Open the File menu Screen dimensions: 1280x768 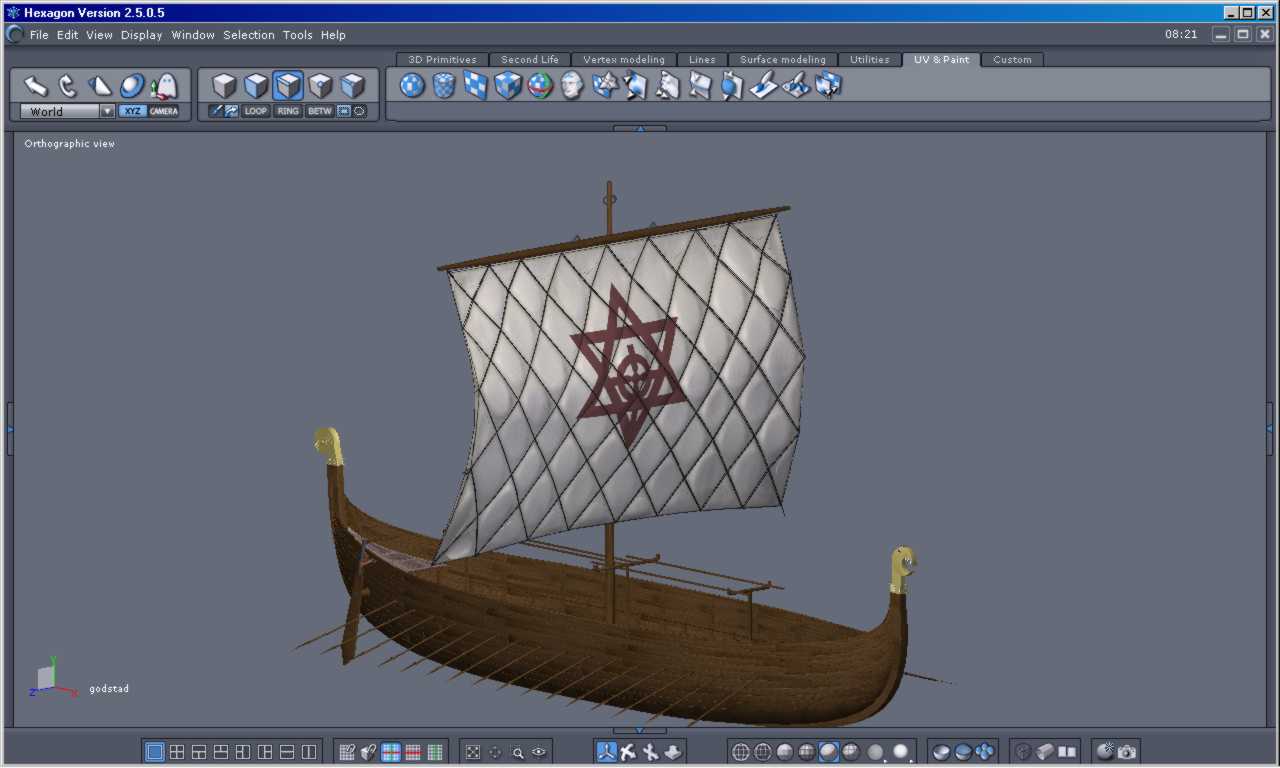(x=39, y=35)
